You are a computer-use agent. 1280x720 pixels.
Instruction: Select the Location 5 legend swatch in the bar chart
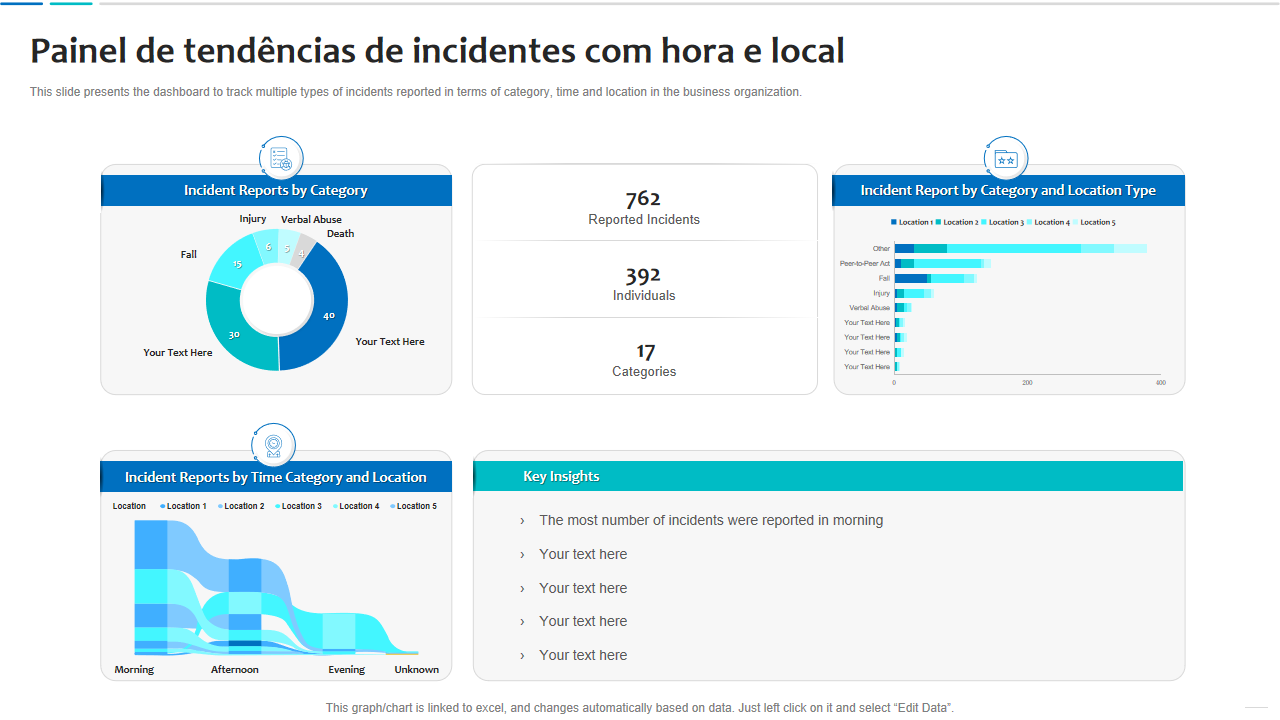coord(1075,222)
